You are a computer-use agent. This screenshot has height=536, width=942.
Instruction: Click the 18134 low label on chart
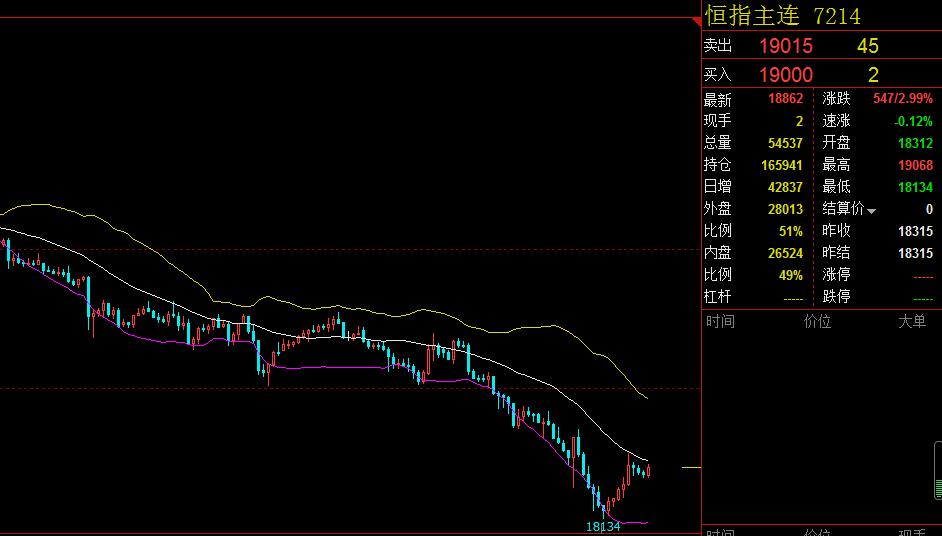(603, 527)
